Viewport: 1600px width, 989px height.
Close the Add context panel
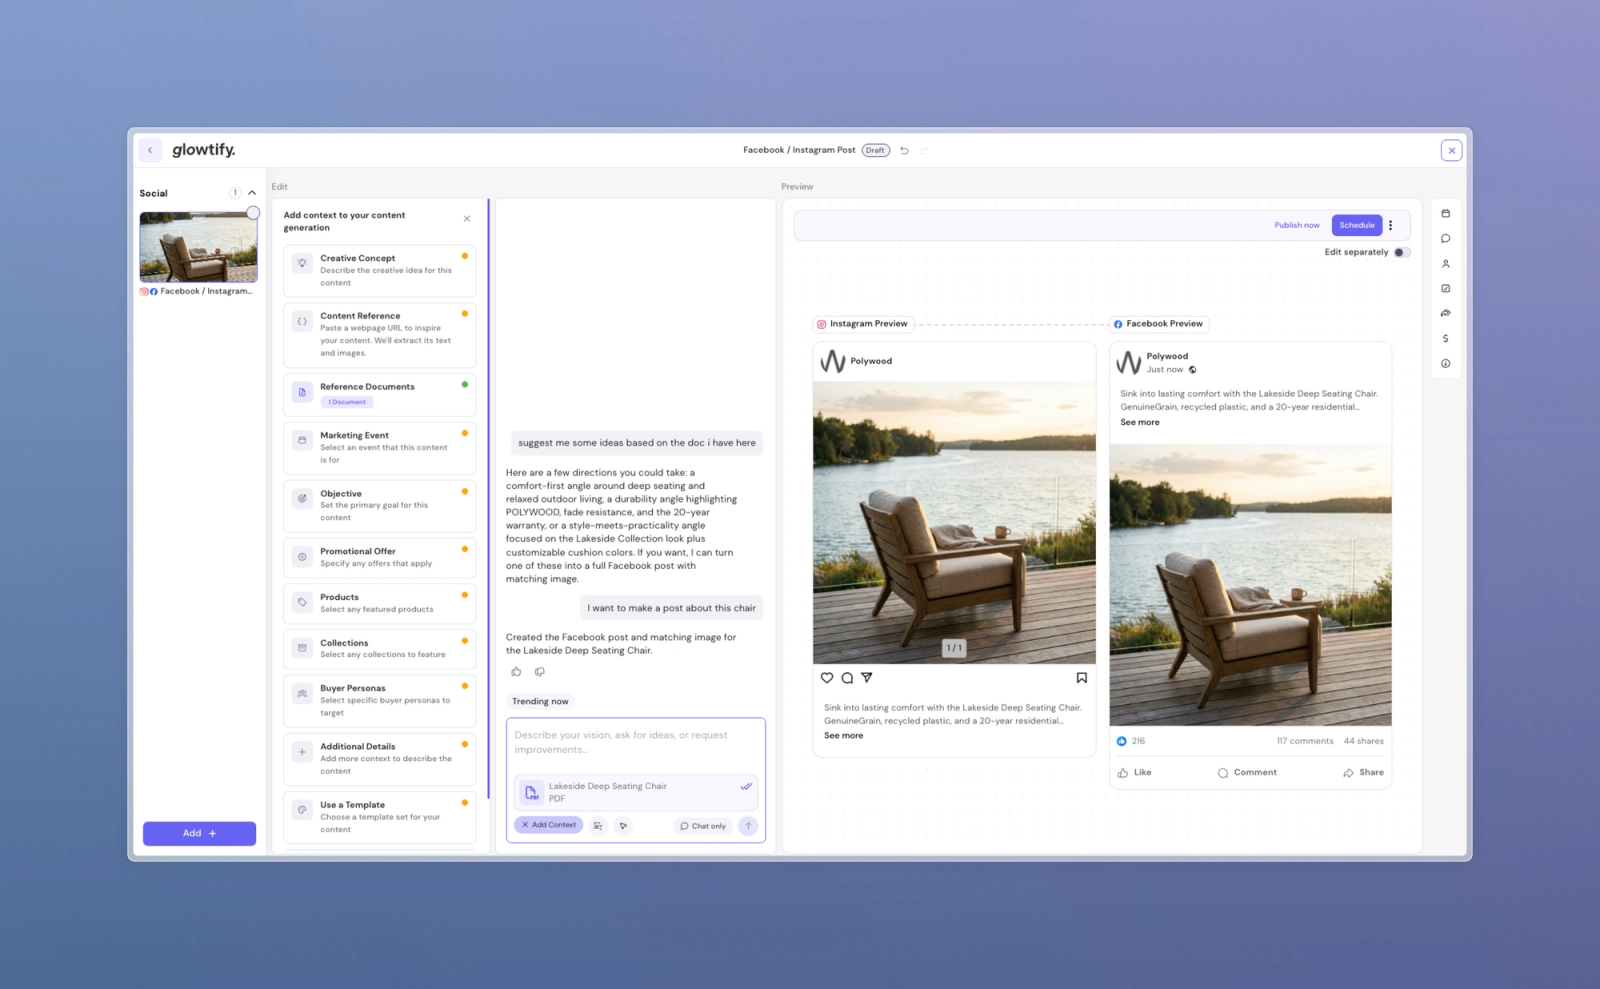pyautogui.click(x=466, y=219)
